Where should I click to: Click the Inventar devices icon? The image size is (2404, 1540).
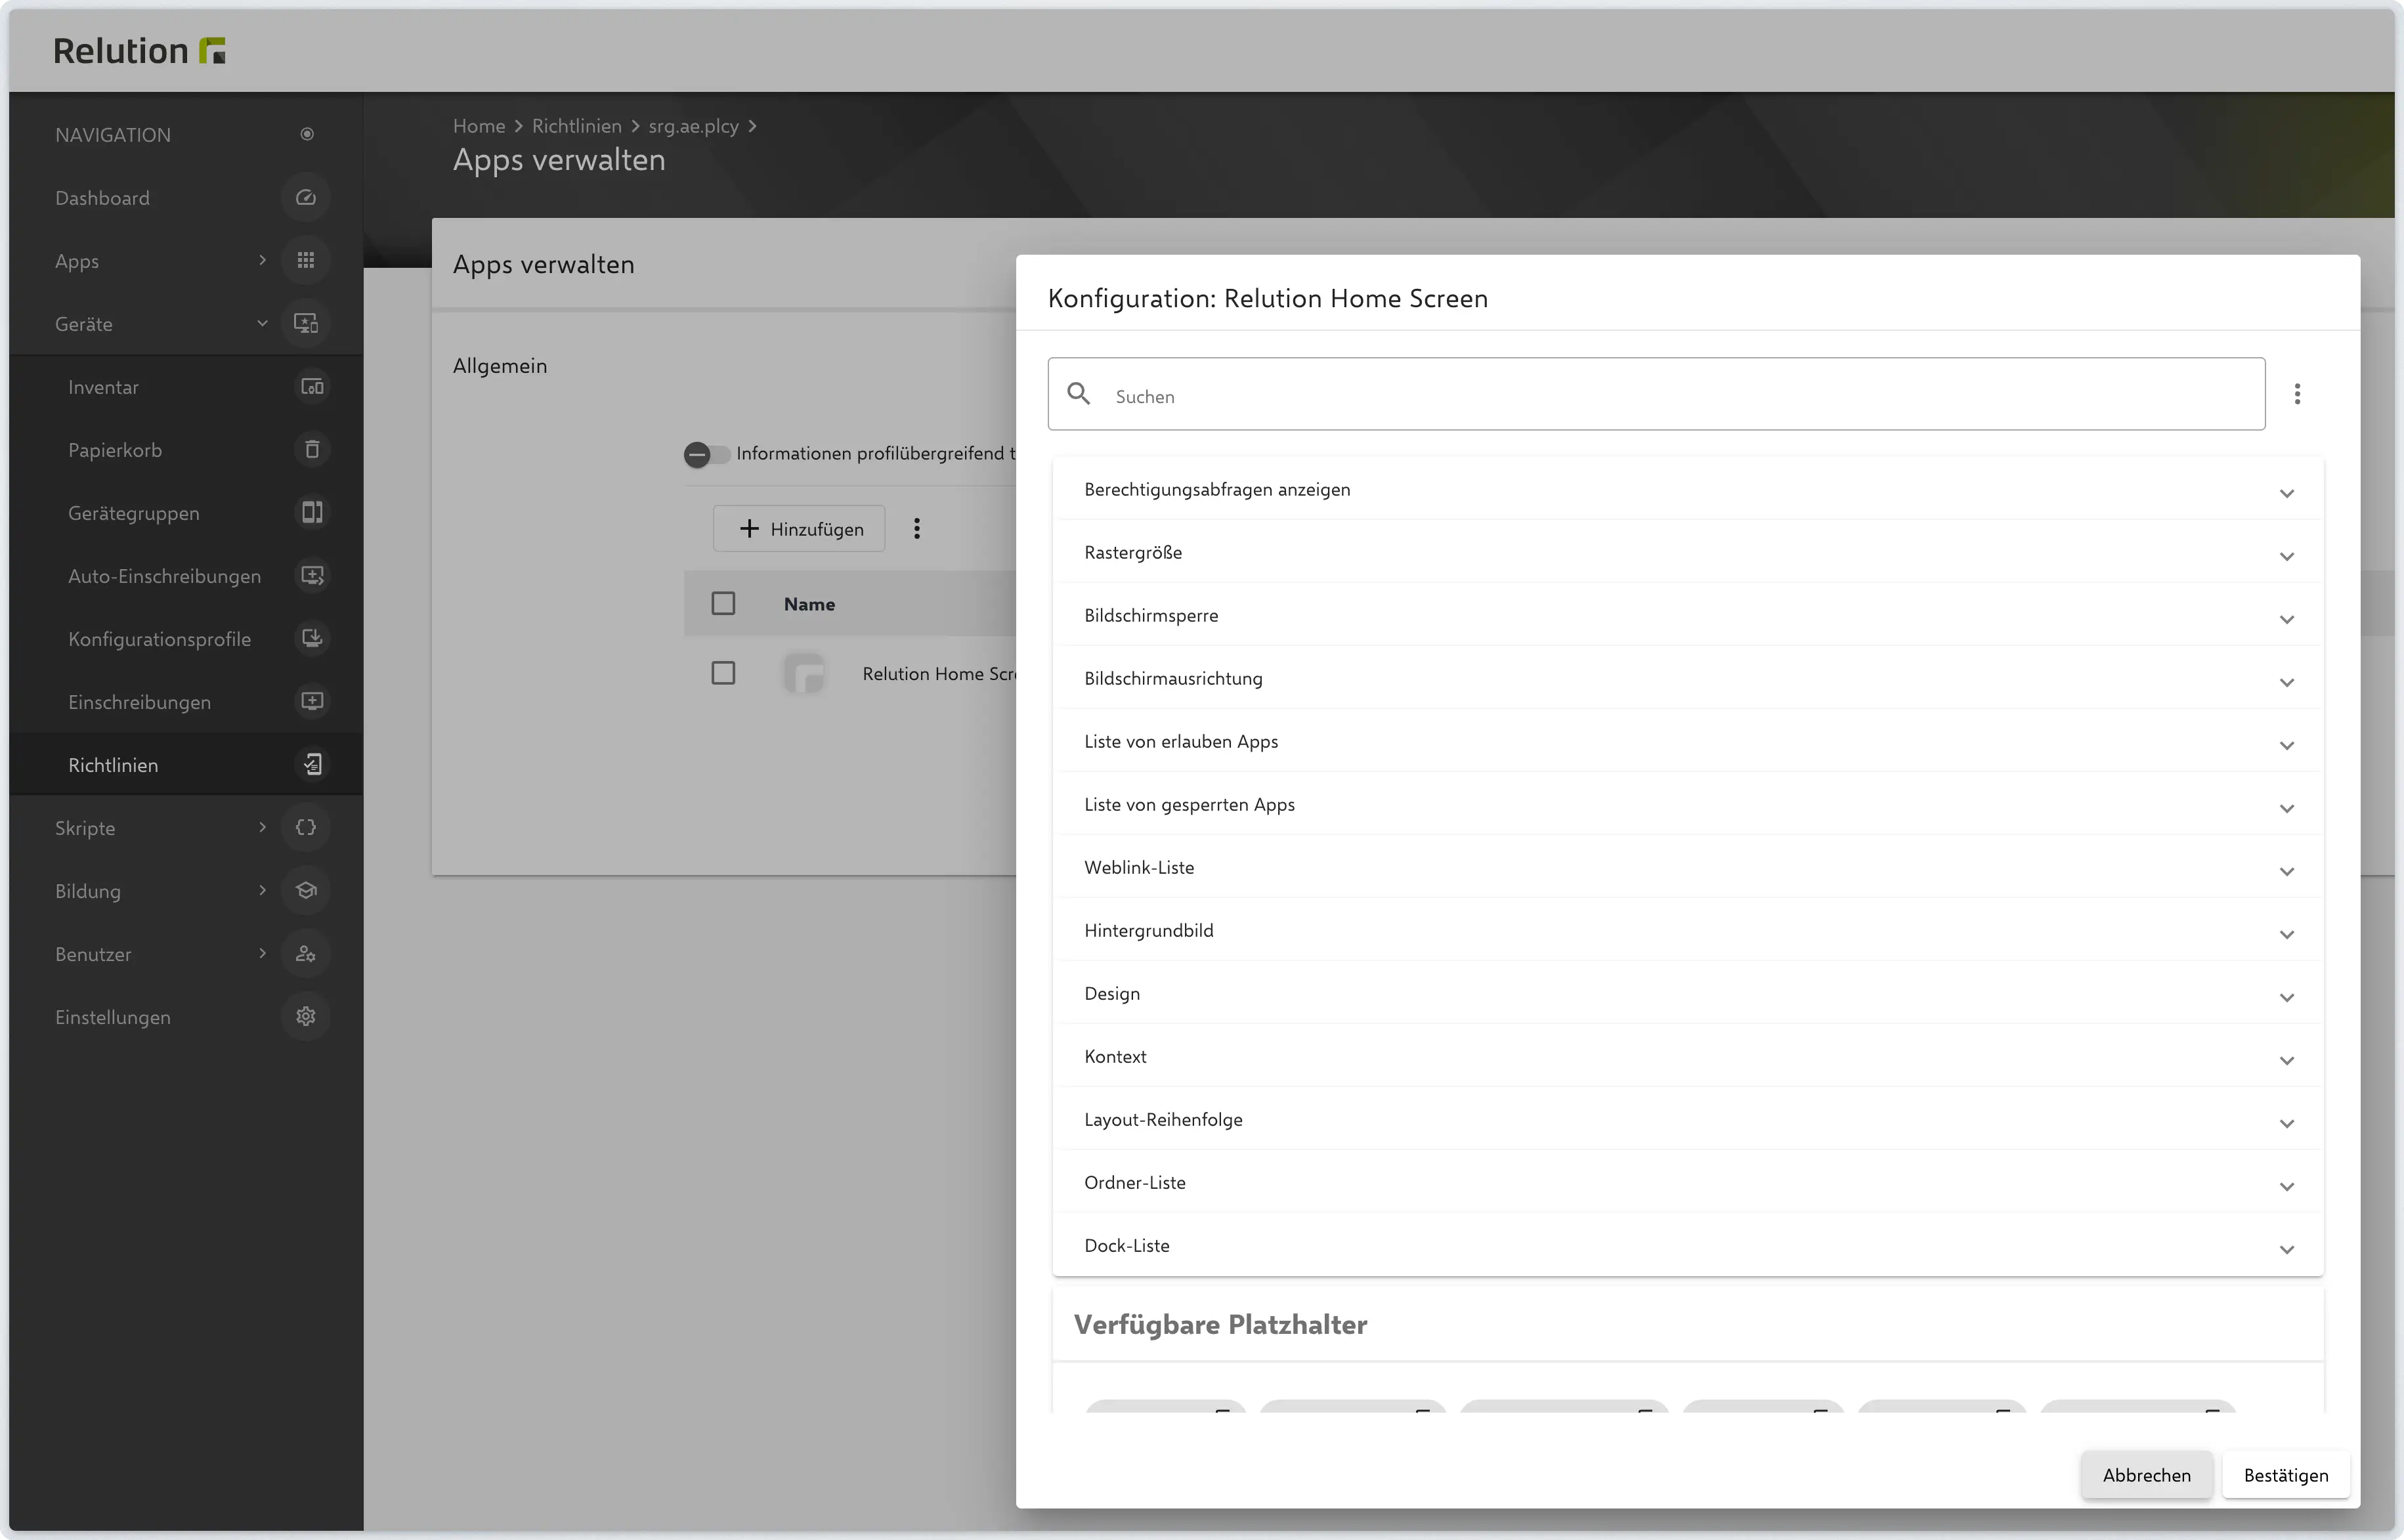point(312,387)
